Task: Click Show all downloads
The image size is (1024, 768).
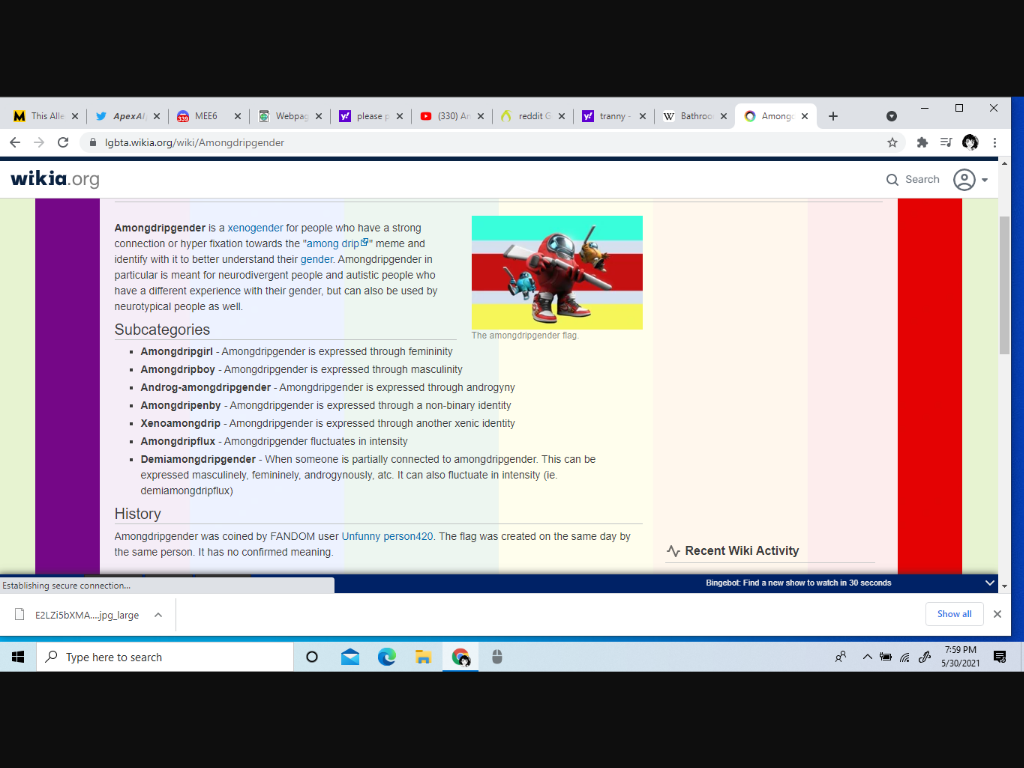Action: pyautogui.click(x=954, y=614)
